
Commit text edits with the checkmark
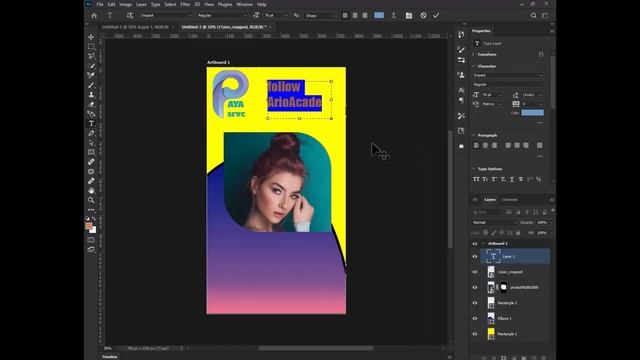pyautogui.click(x=436, y=16)
